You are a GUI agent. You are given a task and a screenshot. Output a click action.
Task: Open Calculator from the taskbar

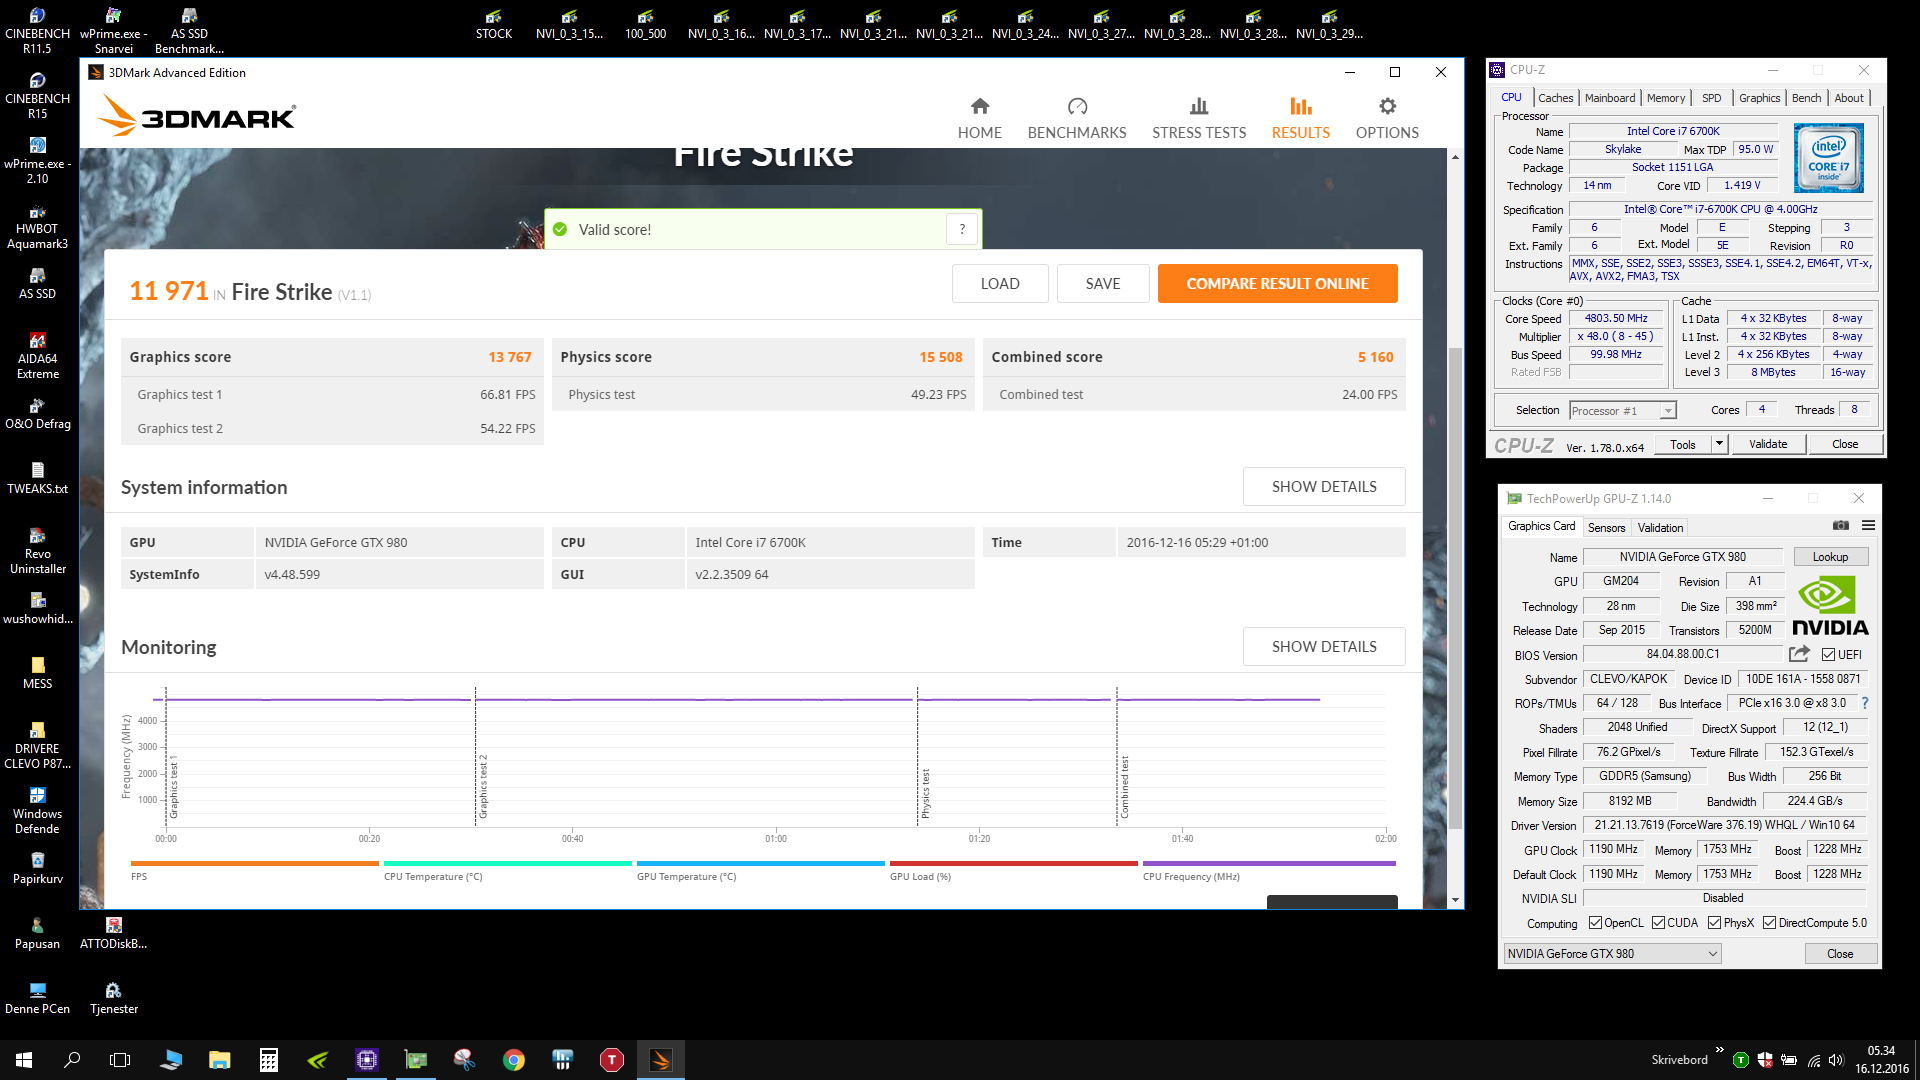pyautogui.click(x=268, y=1060)
